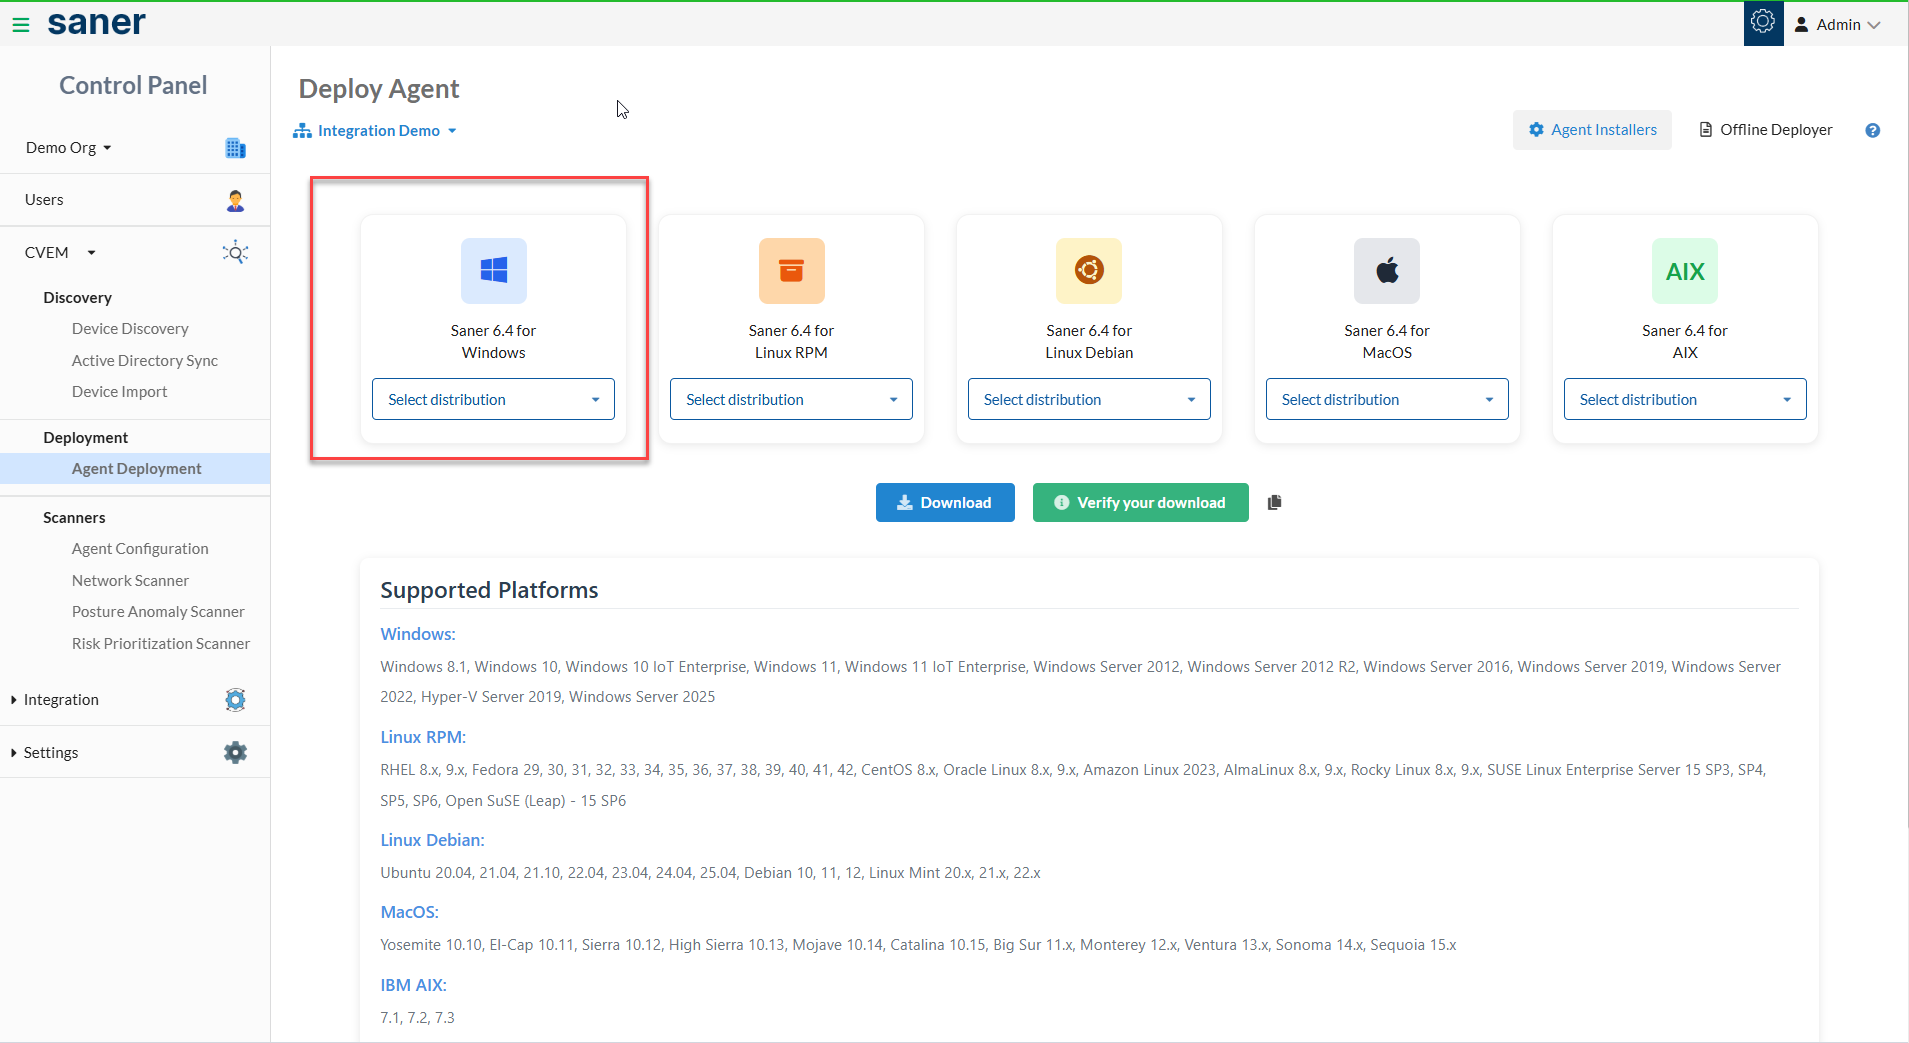
Task: Click the Agent Installers button
Action: click(x=1592, y=130)
